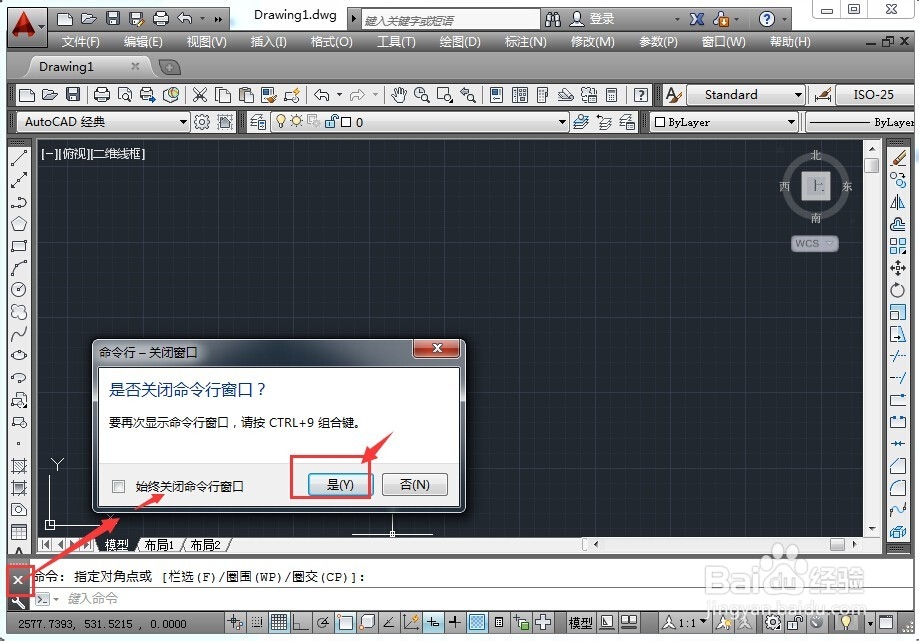
Task: Select the Ellipse draw tool
Action: point(19,356)
